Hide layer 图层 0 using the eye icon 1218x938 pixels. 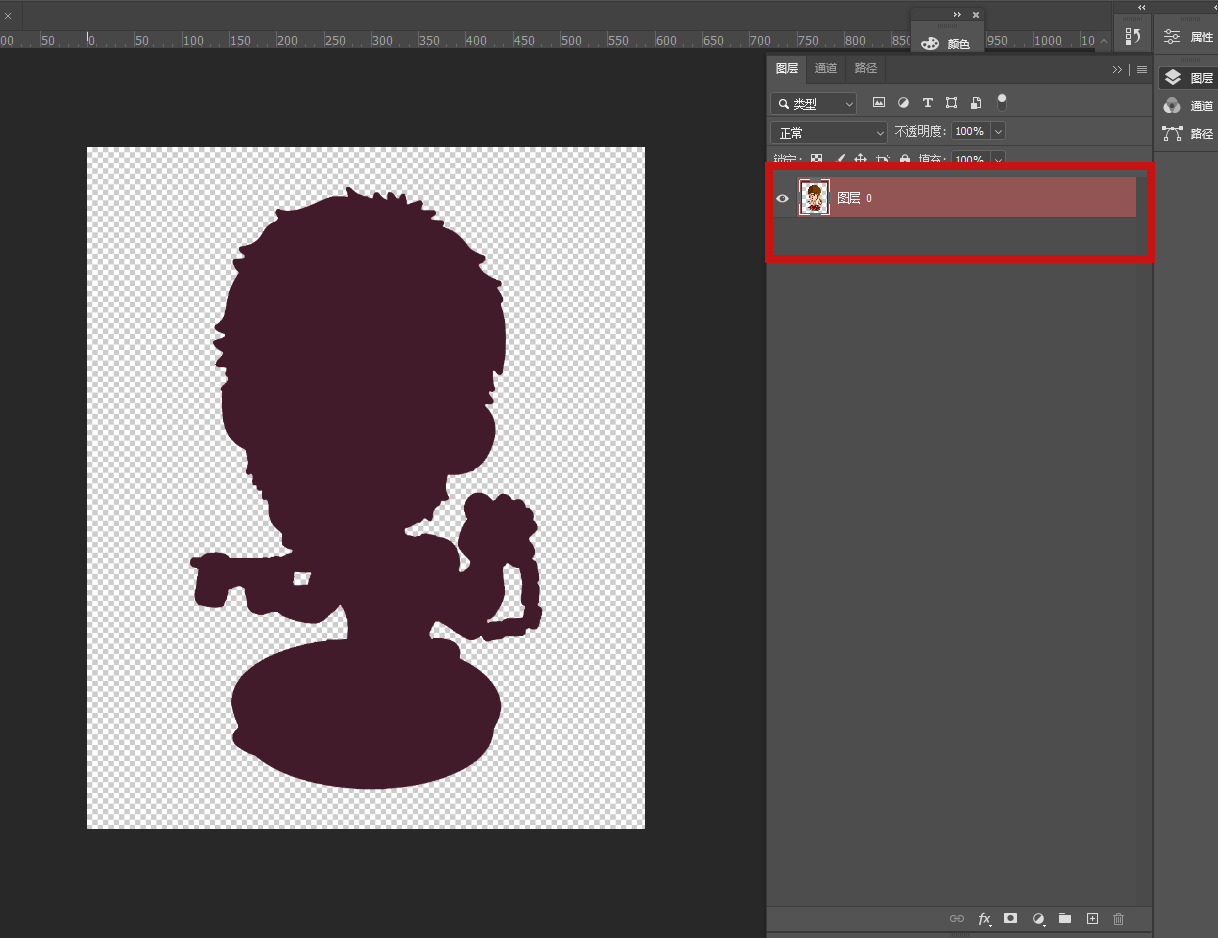(783, 198)
